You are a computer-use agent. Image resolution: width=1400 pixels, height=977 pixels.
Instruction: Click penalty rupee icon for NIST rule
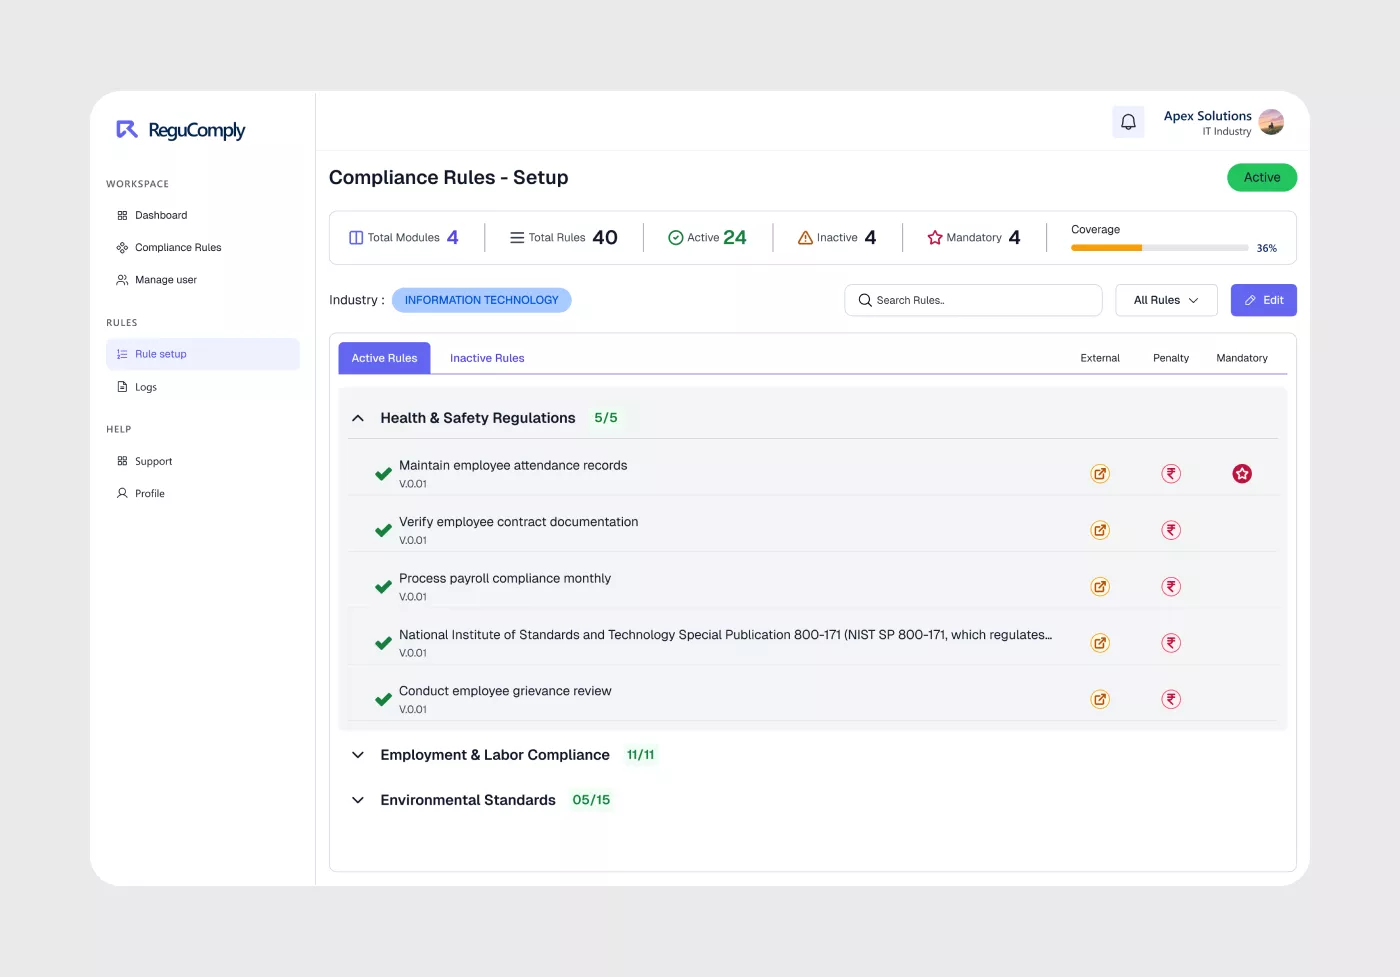tap(1171, 643)
